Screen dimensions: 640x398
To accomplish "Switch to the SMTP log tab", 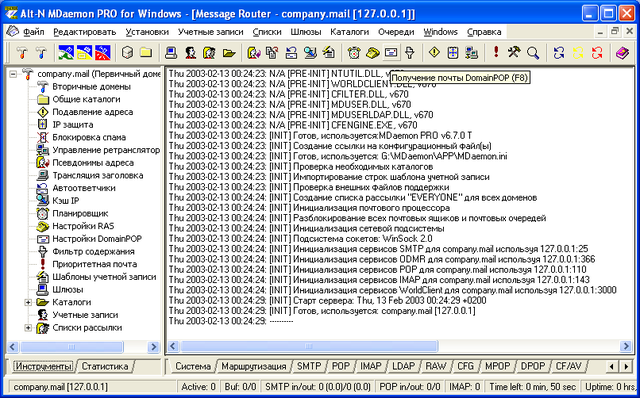I will pyautogui.click(x=309, y=366).
